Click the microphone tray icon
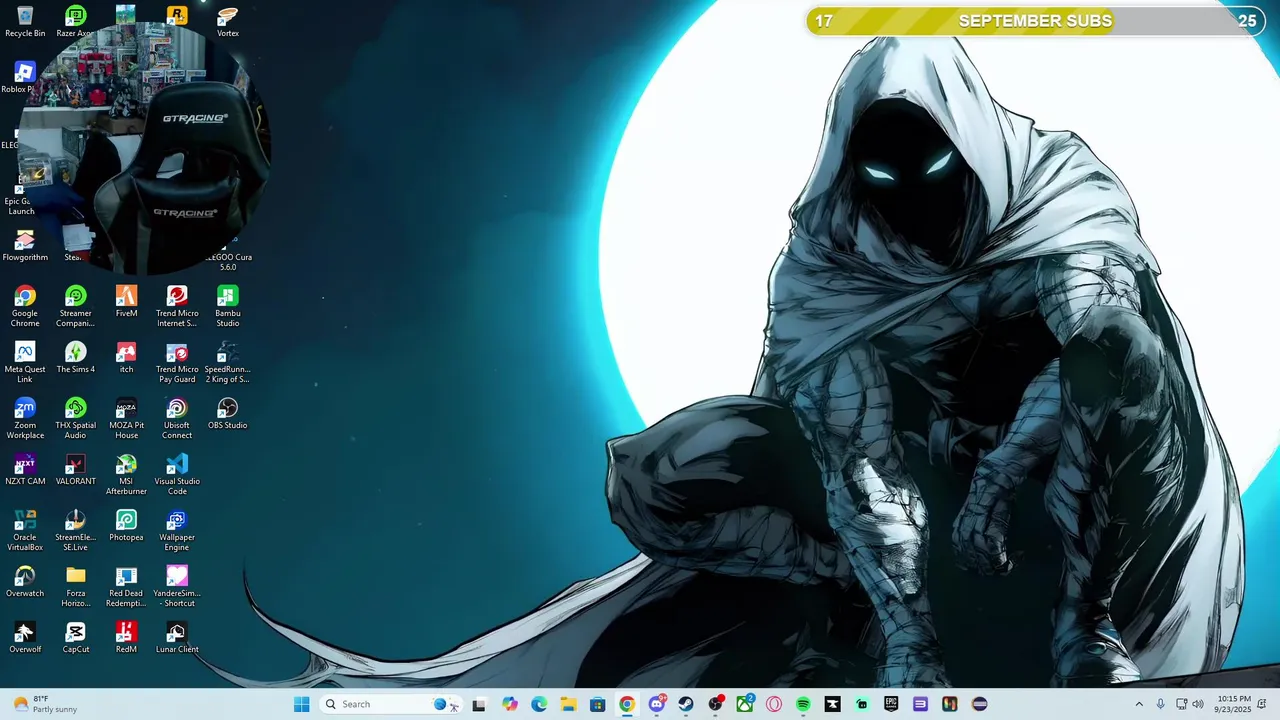The image size is (1280, 720). click(x=1160, y=704)
